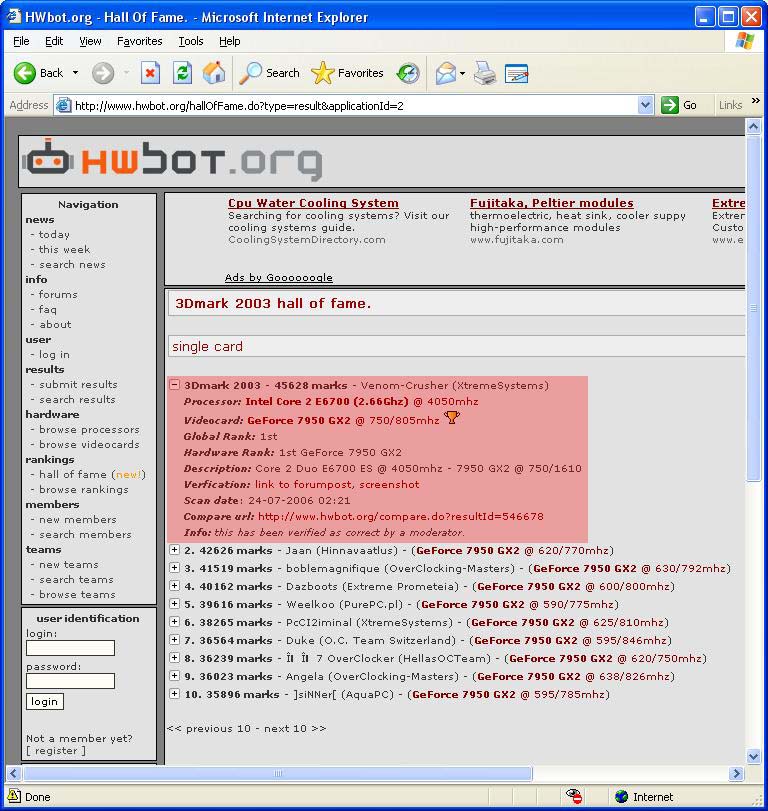The image size is (768, 811).
Task: Expand result 2 by Jaan
Action: [x=175, y=550]
